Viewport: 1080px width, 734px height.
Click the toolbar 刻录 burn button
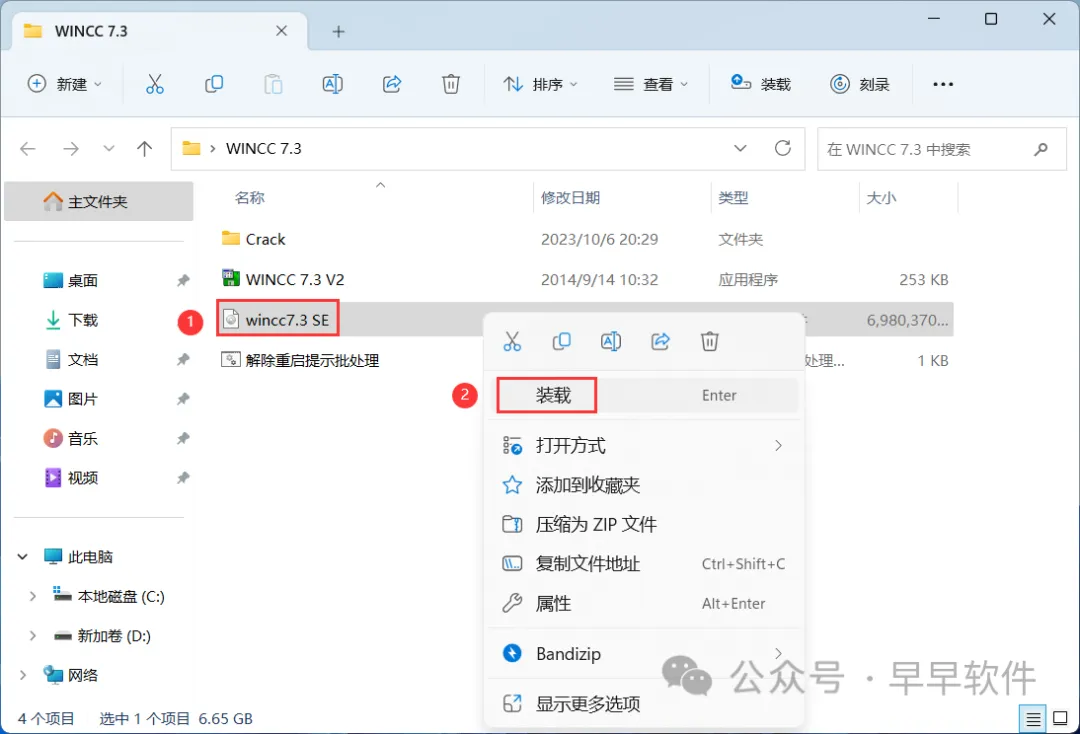click(860, 84)
